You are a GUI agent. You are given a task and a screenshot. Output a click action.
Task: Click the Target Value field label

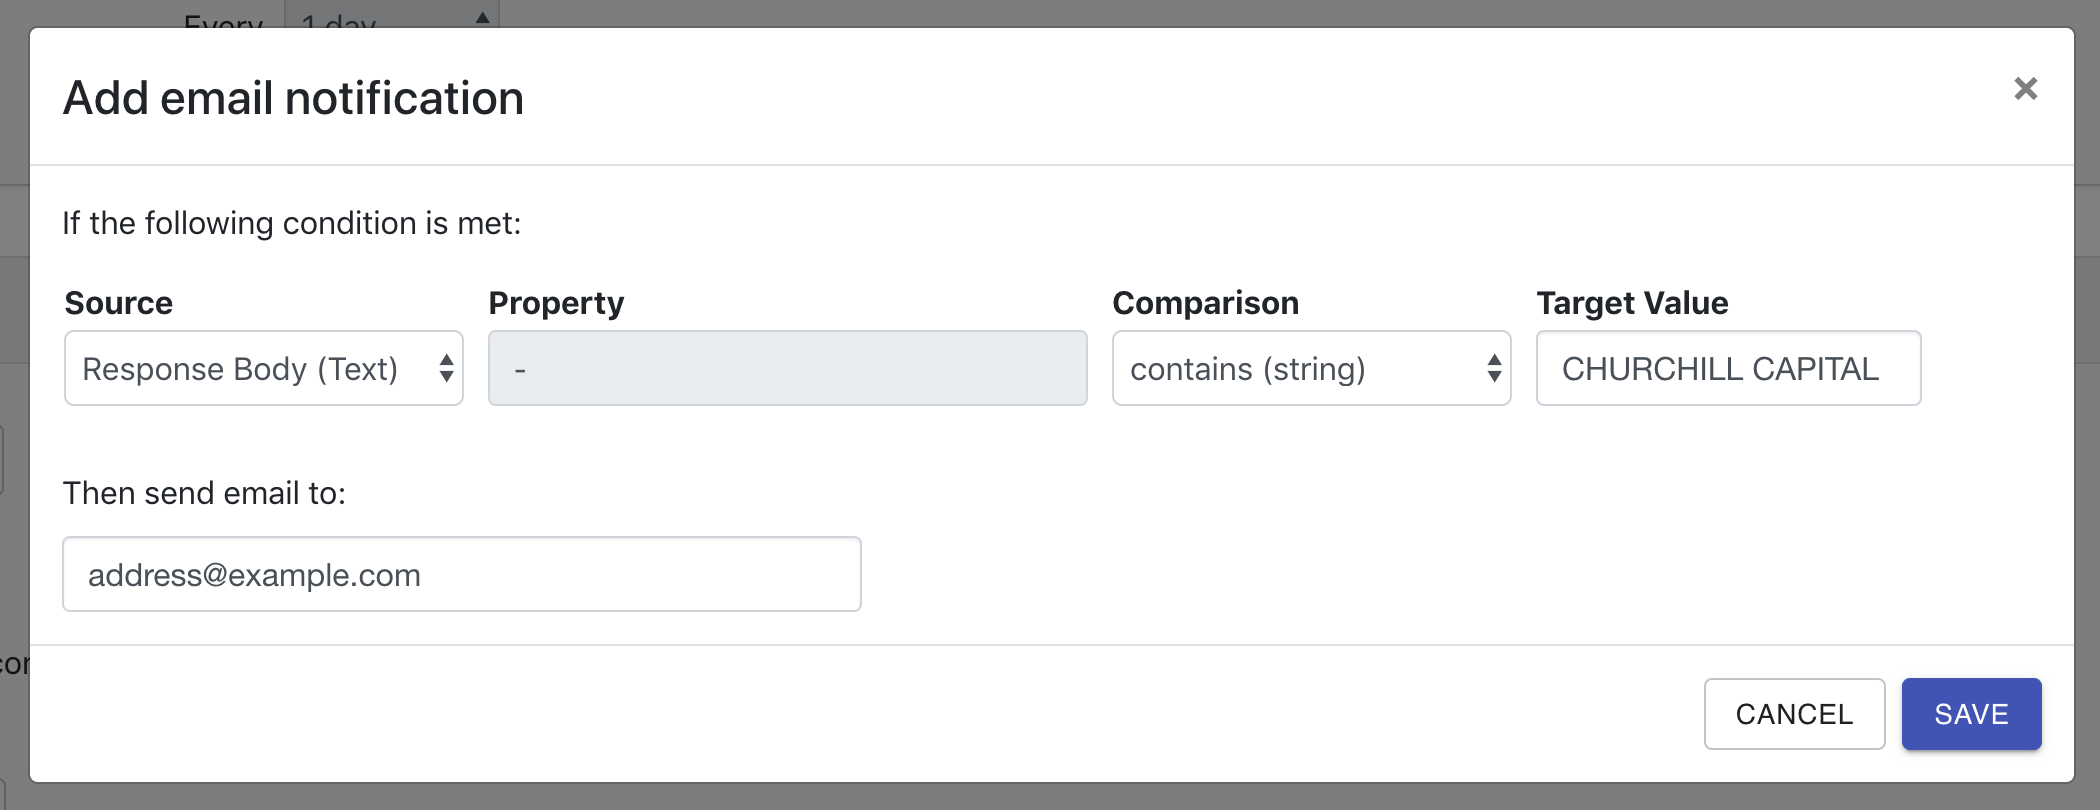[x=1632, y=303]
